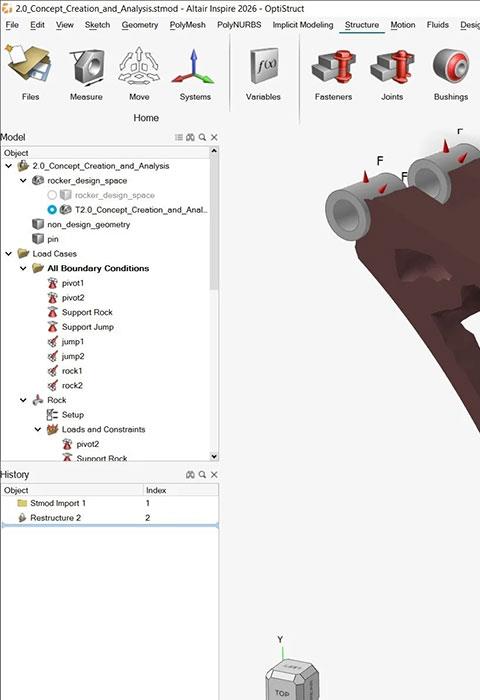480x700 pixels.
Task: Close the History panel
Action: tap(214, 475)
